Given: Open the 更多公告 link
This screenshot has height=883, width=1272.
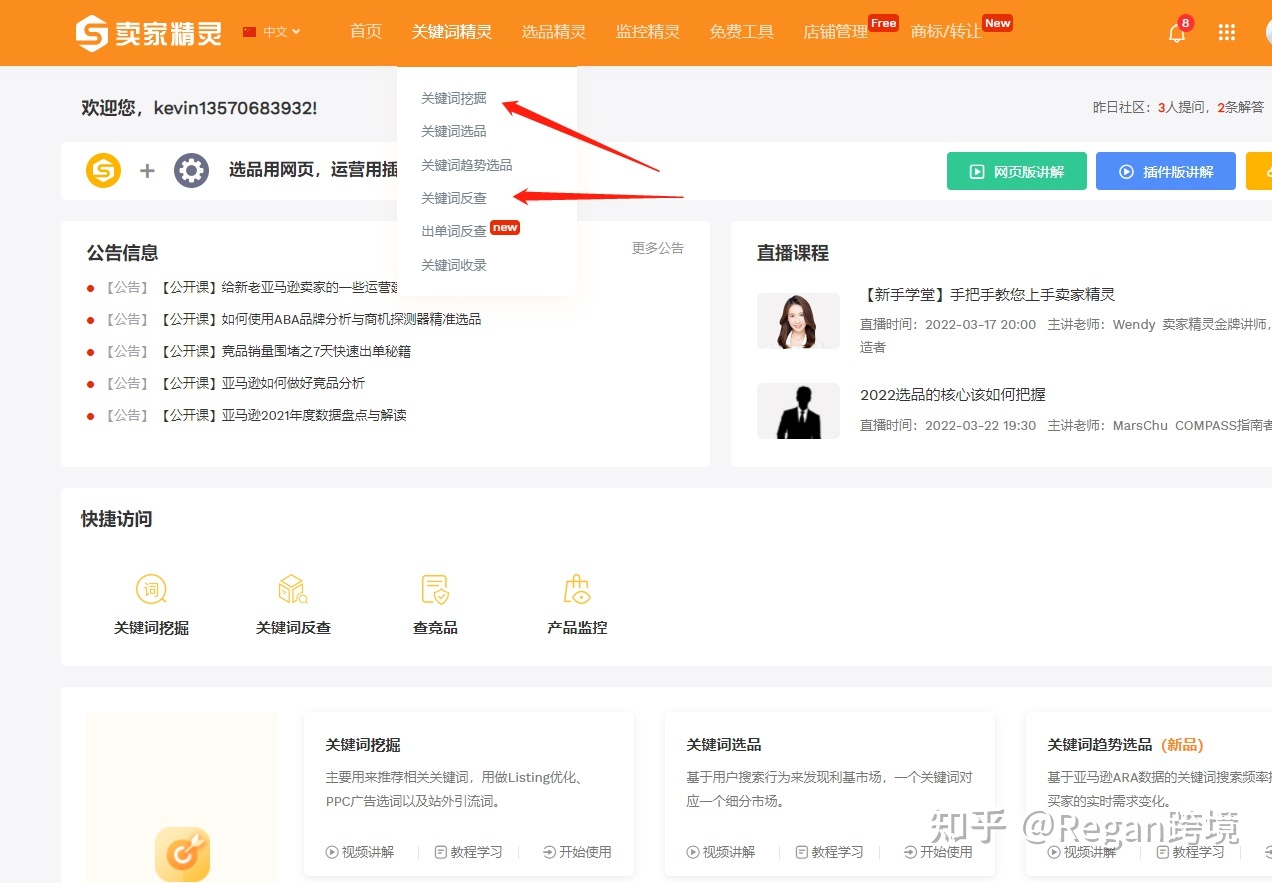Looking at the screenshot, I should [657, 248].
